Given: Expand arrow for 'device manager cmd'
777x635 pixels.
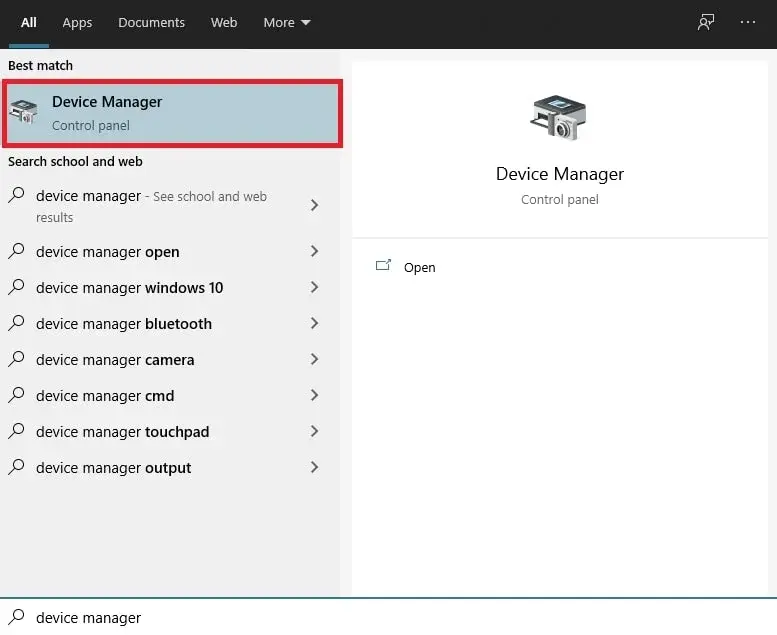Looking at the screenshot, I should [314, 395].
